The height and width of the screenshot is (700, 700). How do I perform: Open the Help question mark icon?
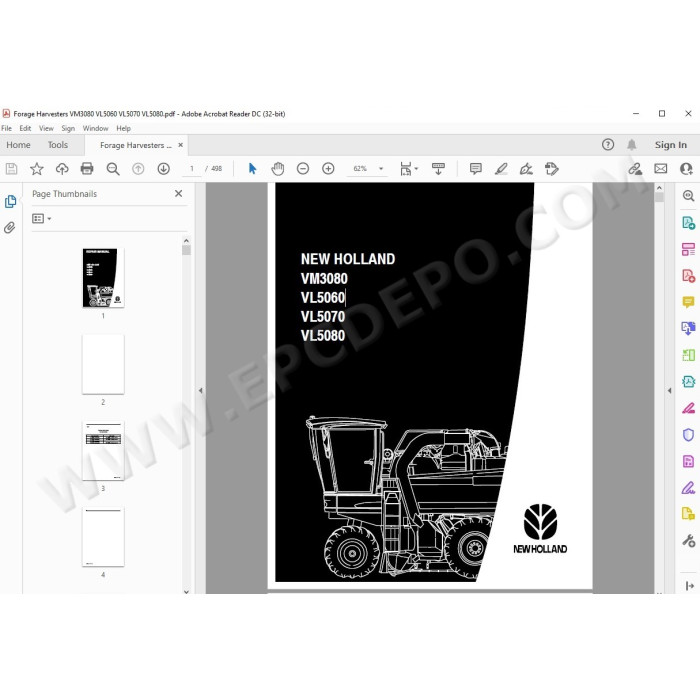[608, 145]
